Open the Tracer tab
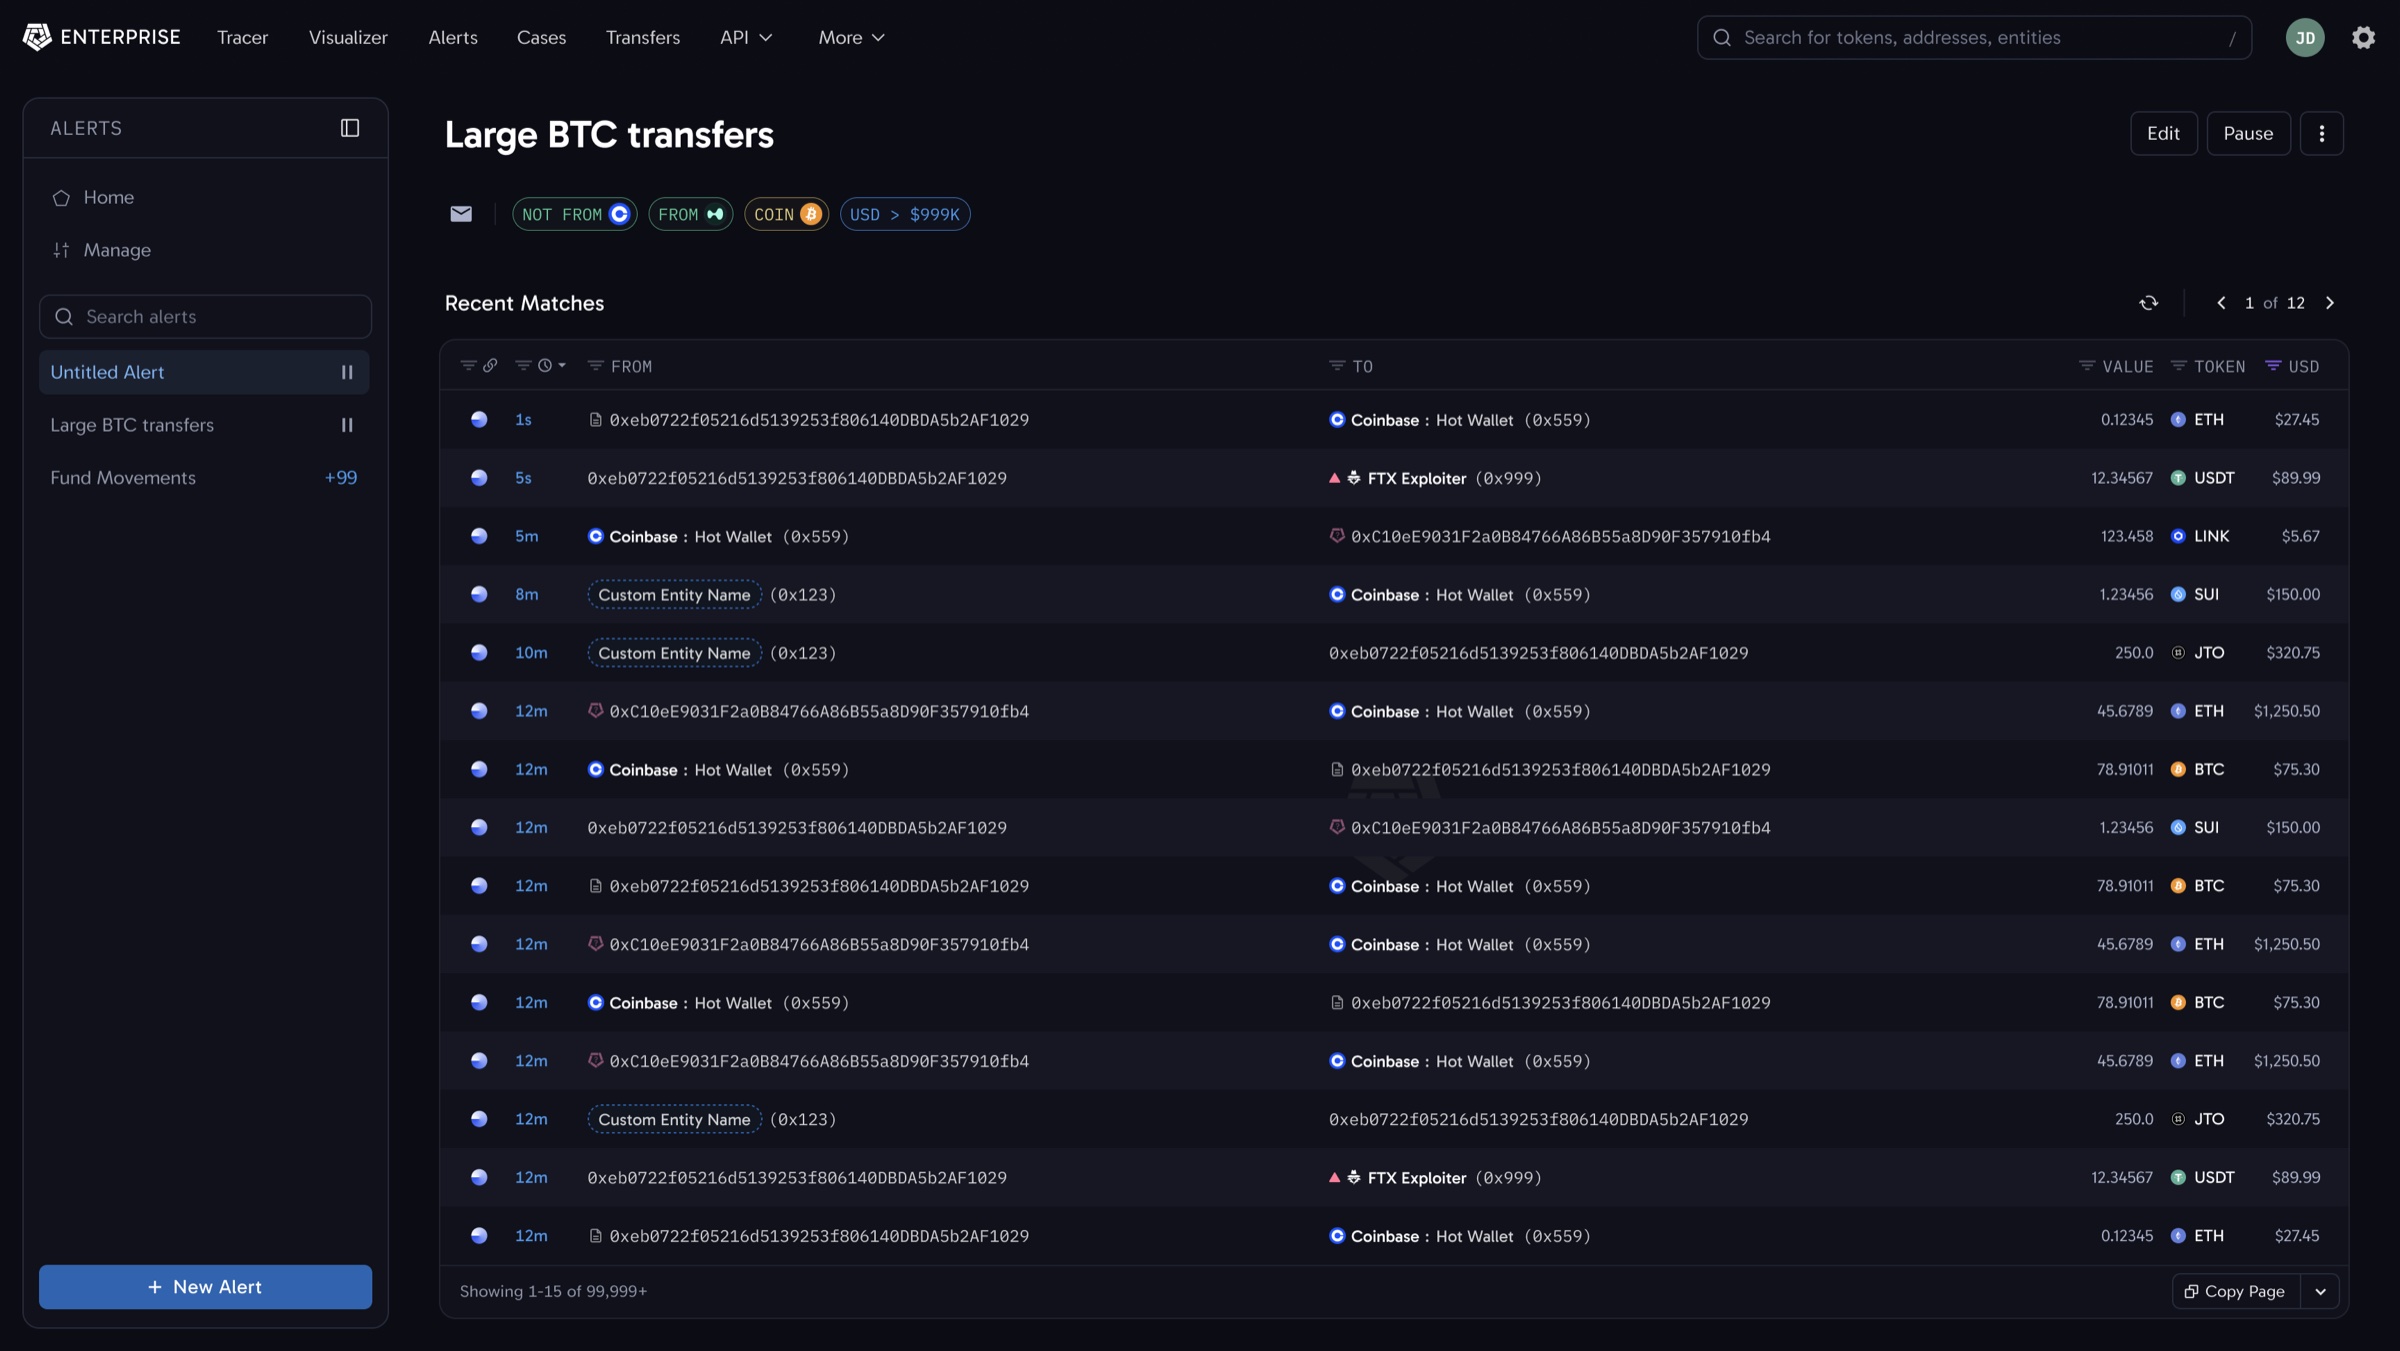 243,37
